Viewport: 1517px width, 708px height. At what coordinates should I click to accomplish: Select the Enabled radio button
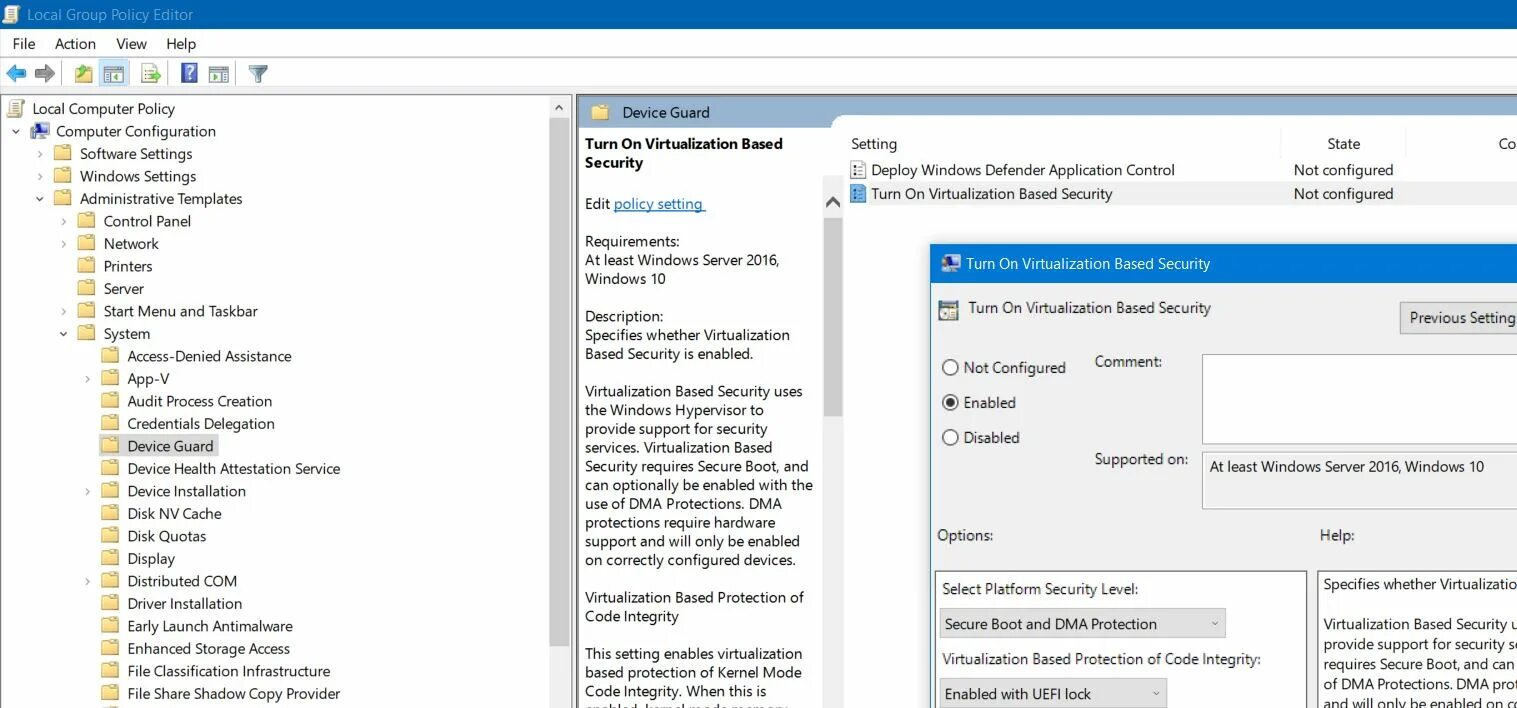(x=950, y=402)
